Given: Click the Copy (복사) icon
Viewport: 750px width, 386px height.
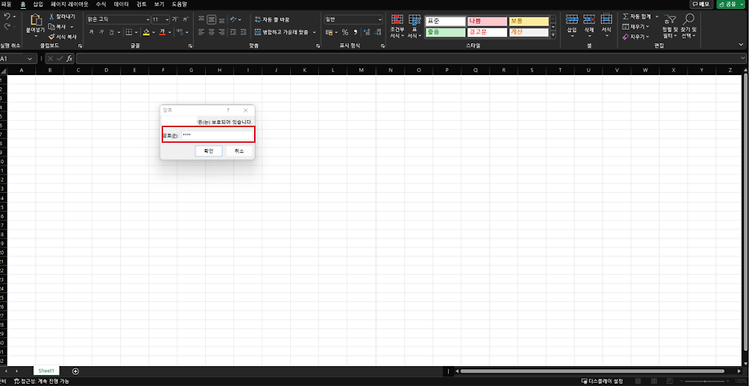Looking at the screenshot, I should click(52, 27).
